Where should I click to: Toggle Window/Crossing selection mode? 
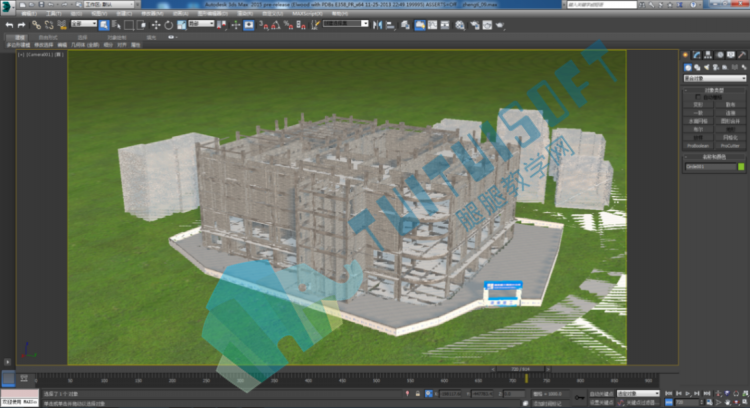(x=142, y=25)
